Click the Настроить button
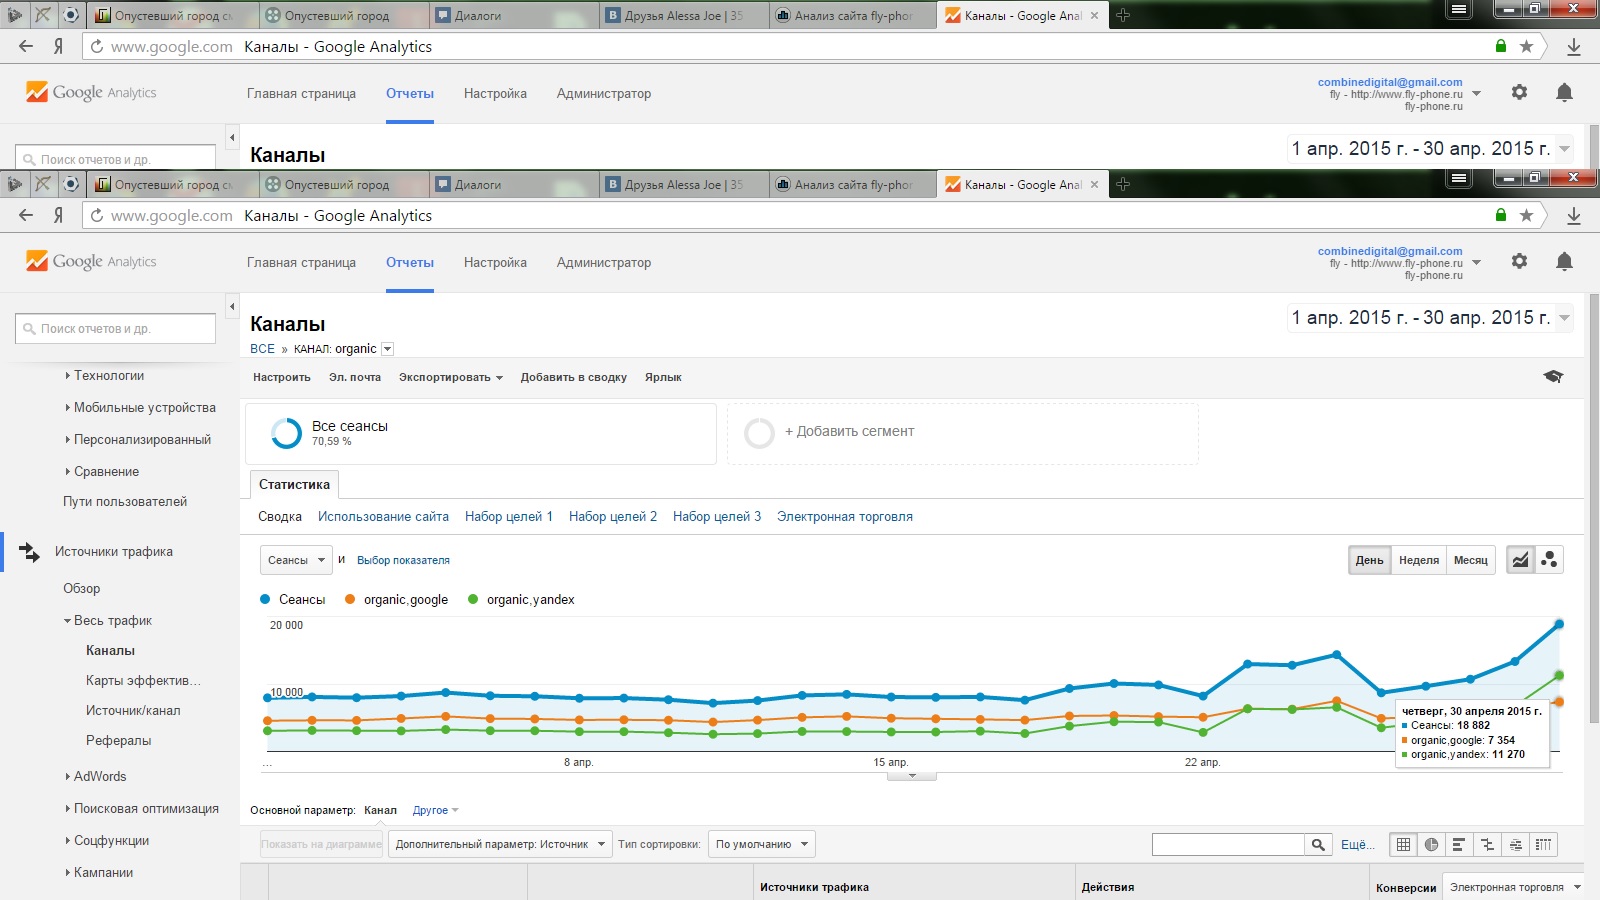 click(x=282, y=377)
